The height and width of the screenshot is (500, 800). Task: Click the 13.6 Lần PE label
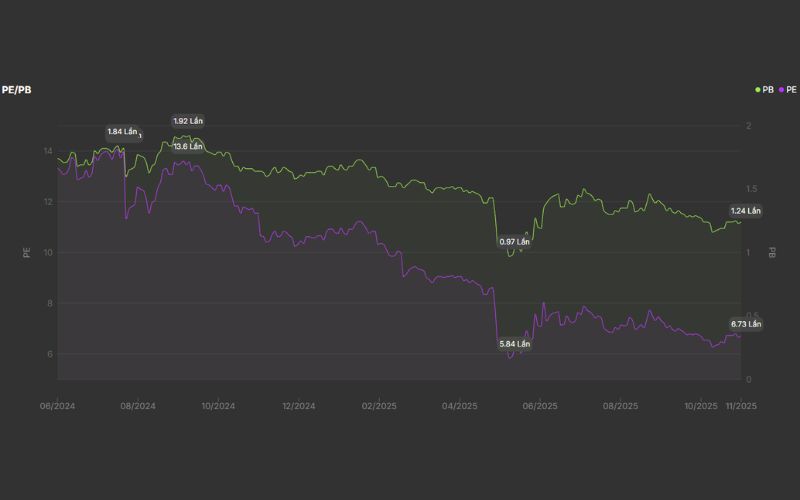pos(188,146)
